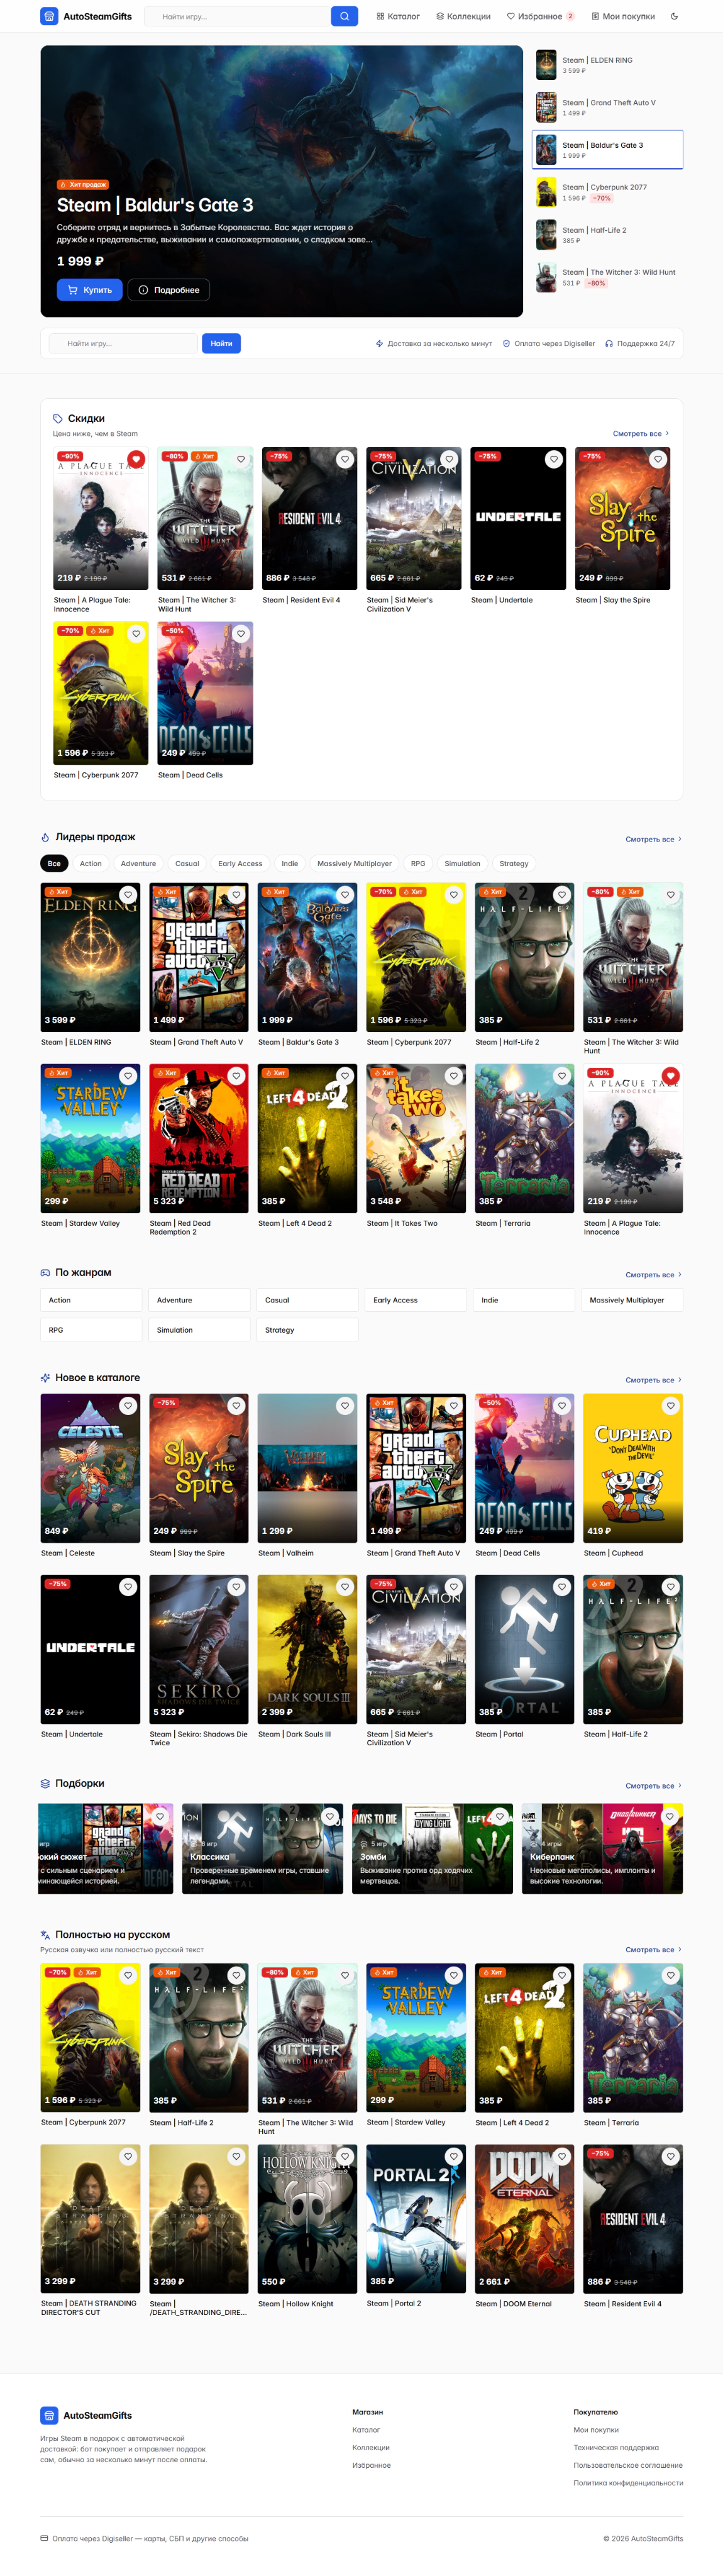
Task: Click the AutoSteamGifts logo icon in header
Action: [x=49, y=16]
